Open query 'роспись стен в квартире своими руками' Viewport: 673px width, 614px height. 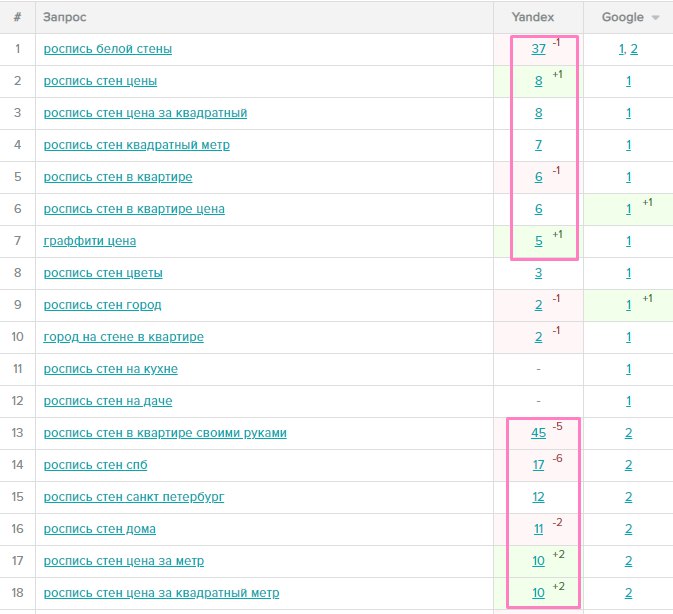pyautogui.click(x=165, y=433)
